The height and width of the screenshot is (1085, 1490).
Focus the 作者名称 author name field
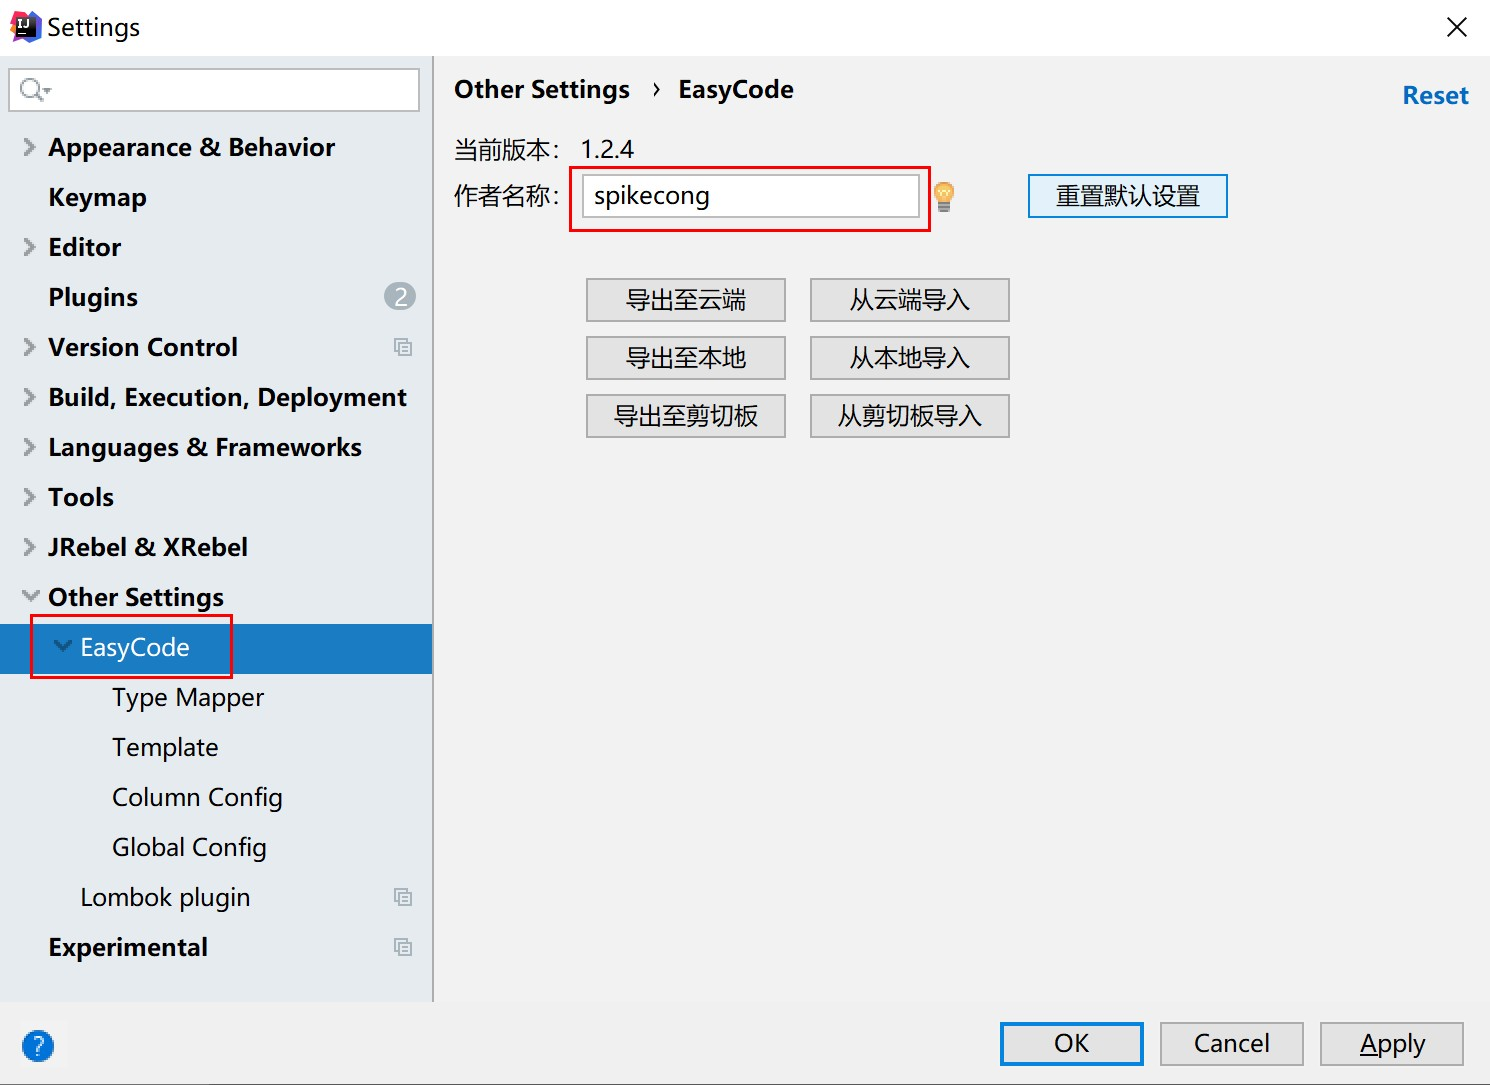(x=750, y=196)
